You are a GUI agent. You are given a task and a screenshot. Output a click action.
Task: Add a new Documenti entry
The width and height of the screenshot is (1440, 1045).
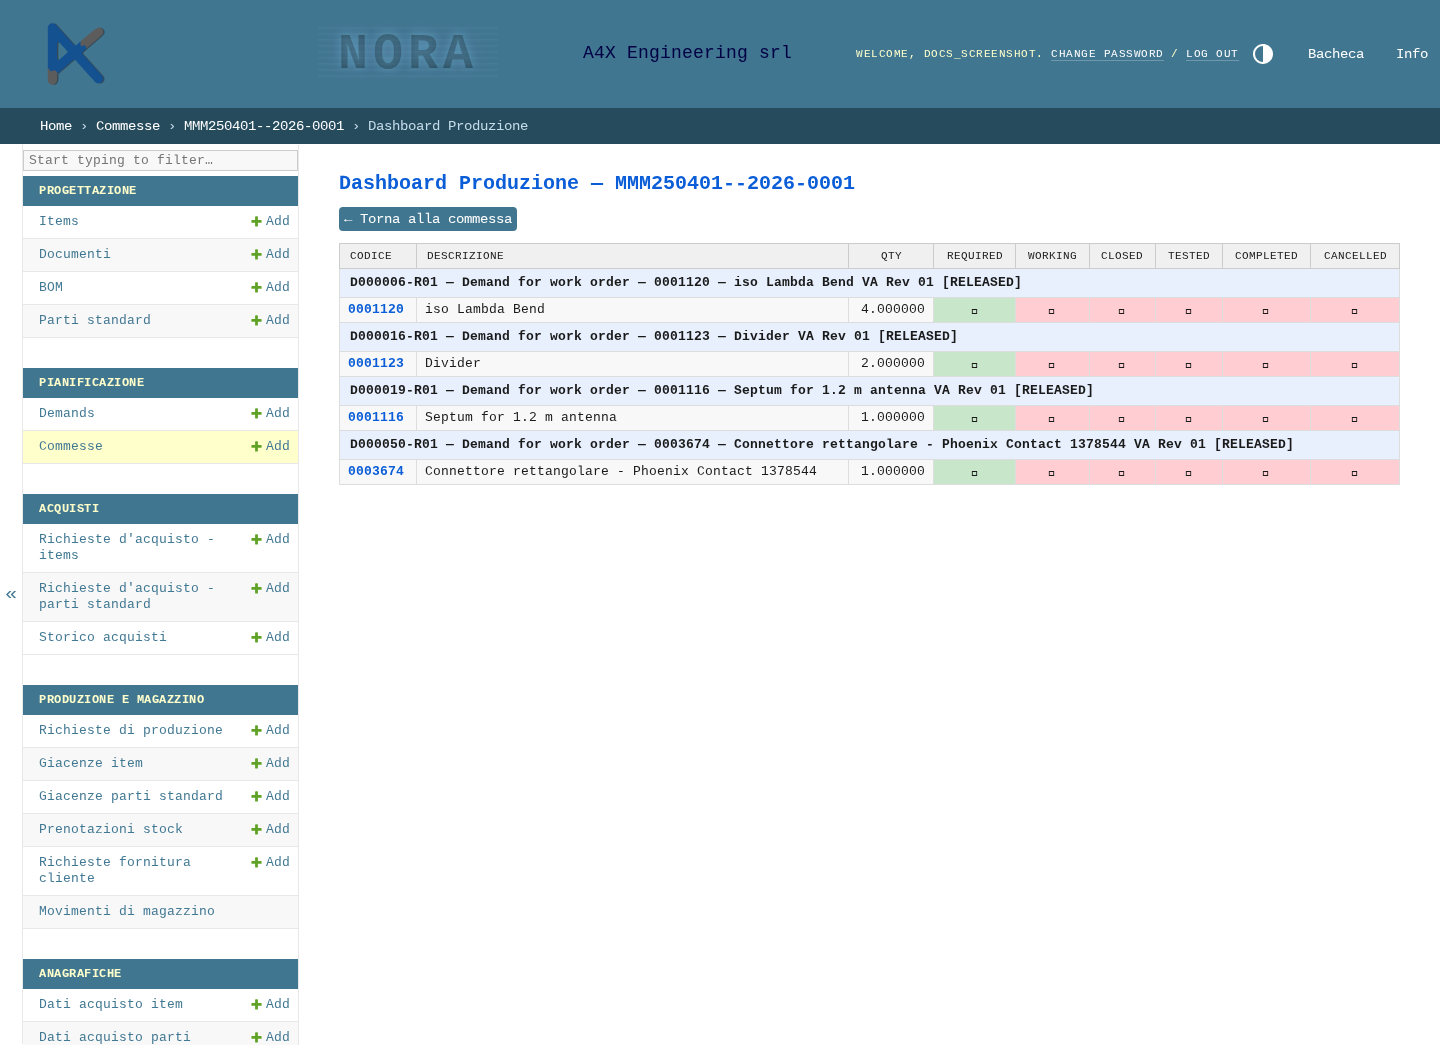click(x=270, y=254)
